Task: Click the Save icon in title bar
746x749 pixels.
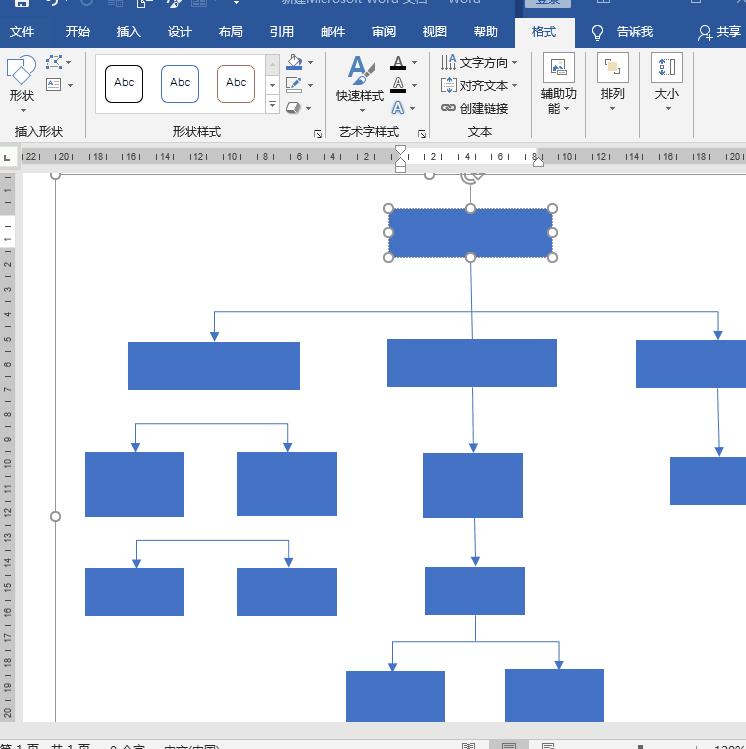Action: 21,3
